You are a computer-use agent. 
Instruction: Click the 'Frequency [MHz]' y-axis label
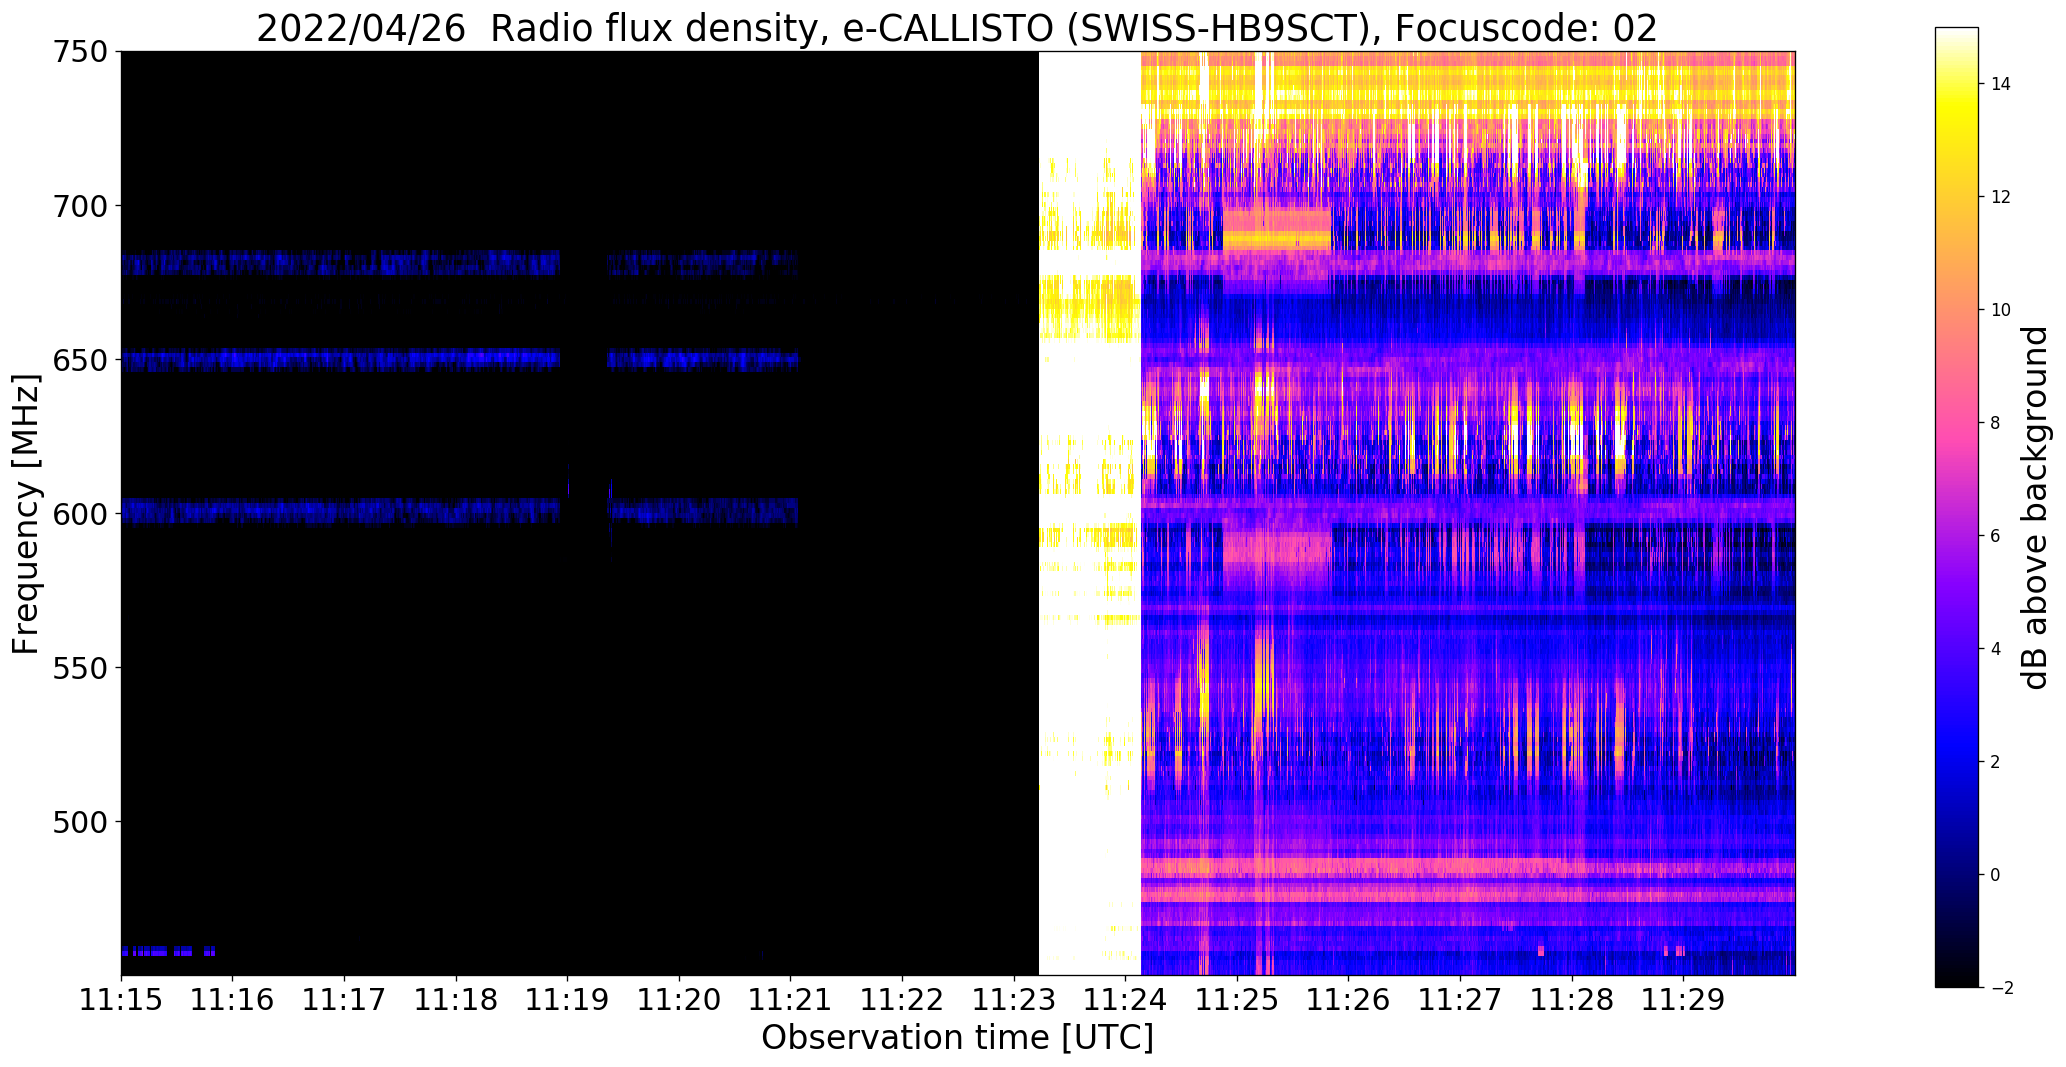coord(26,514)
